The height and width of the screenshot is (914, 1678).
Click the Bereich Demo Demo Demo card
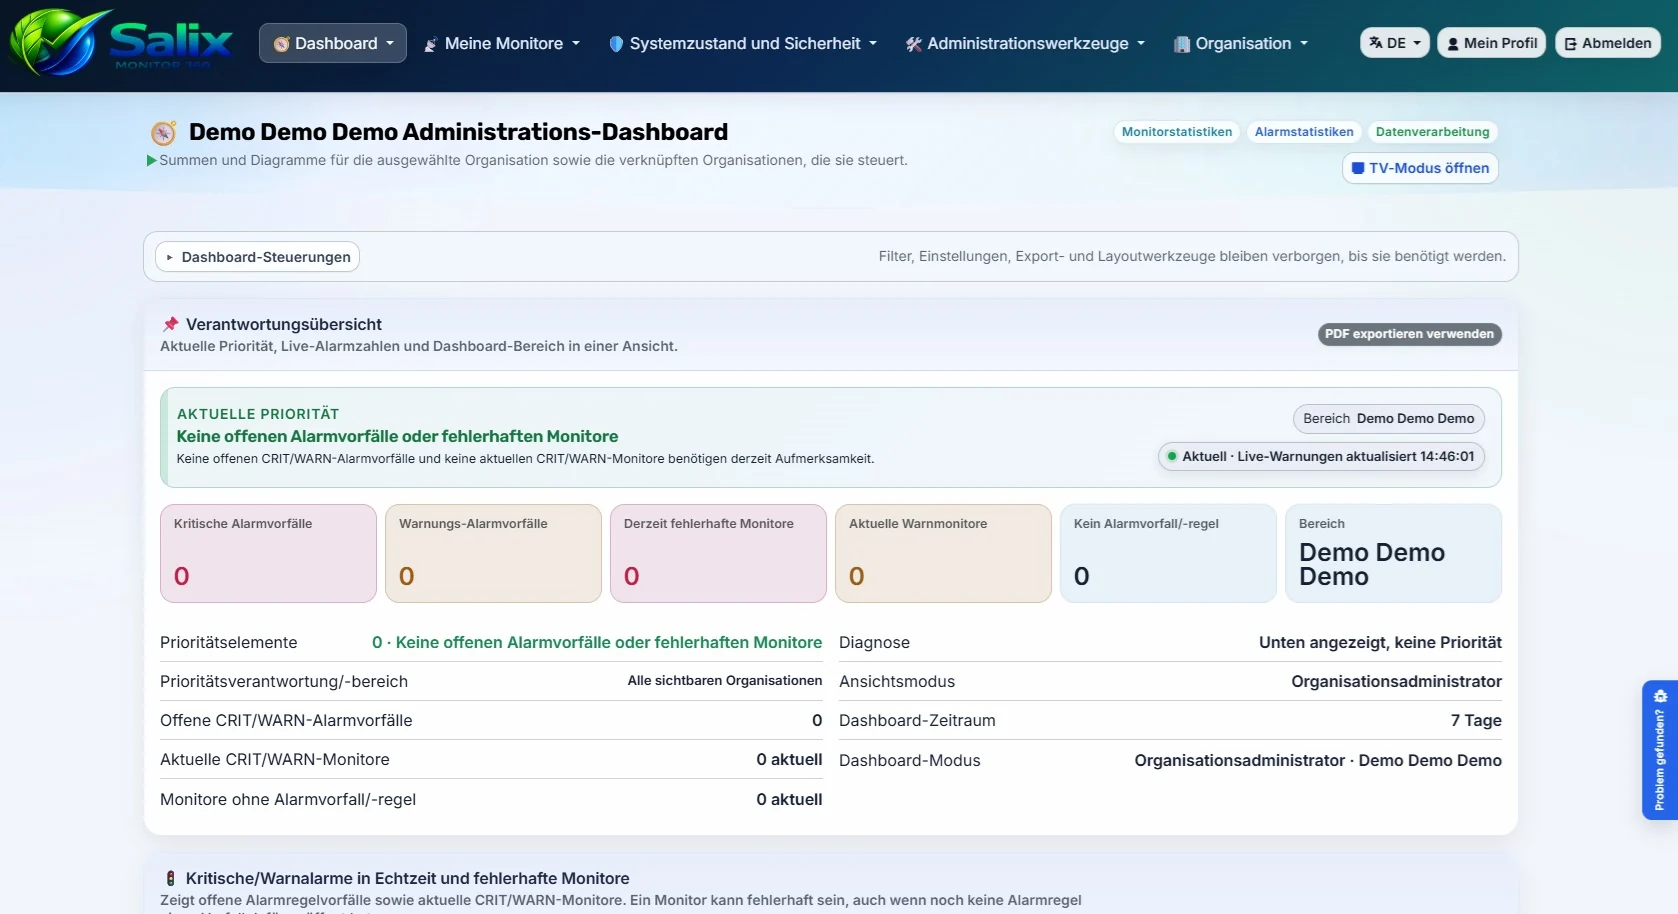click(x=1393, y=553)
